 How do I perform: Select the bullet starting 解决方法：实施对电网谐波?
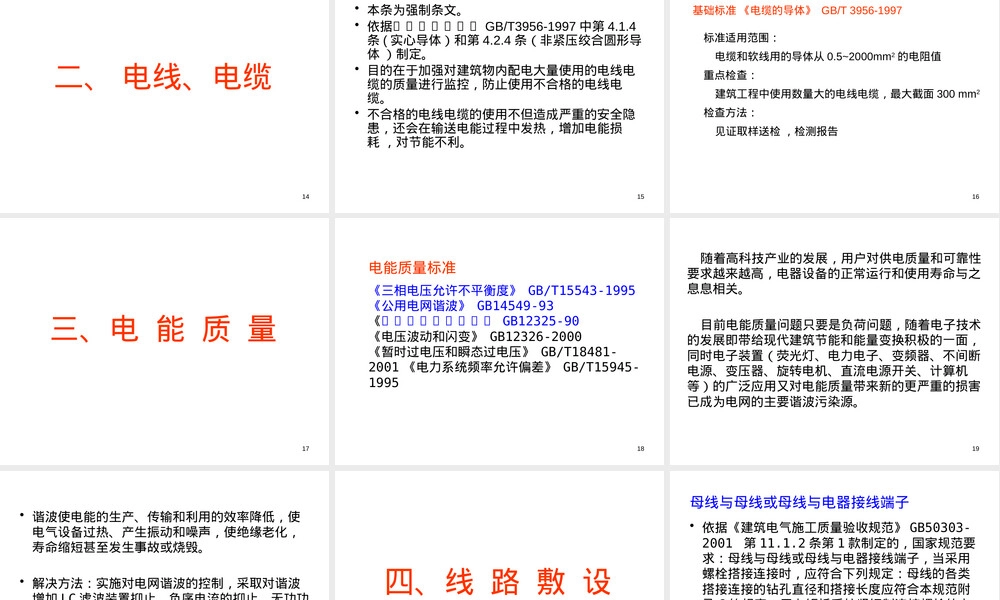171,589
